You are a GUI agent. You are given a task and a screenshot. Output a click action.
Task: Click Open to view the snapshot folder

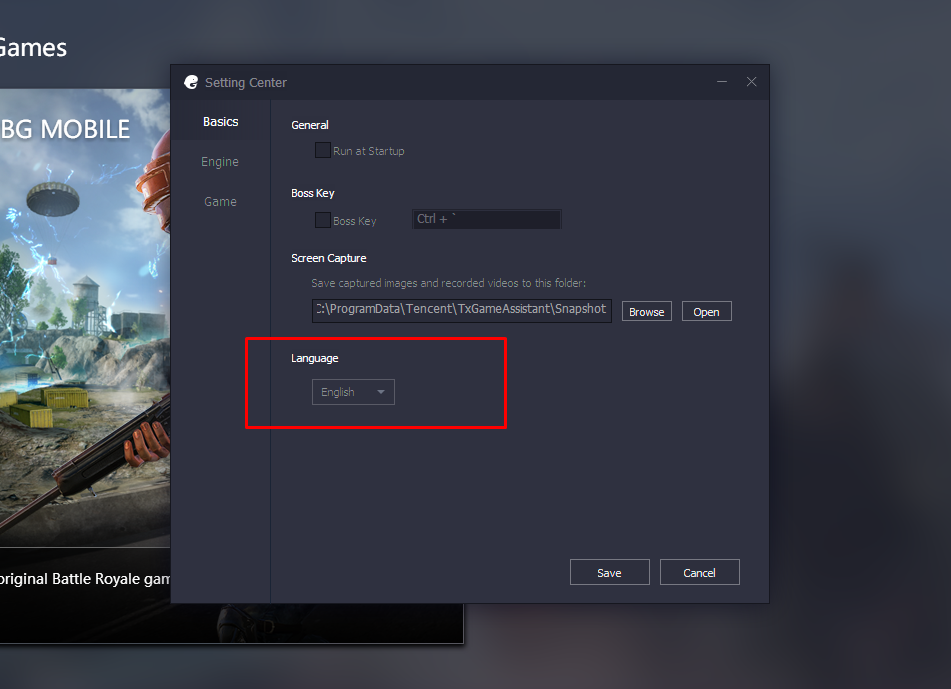(x=707, y=312)
